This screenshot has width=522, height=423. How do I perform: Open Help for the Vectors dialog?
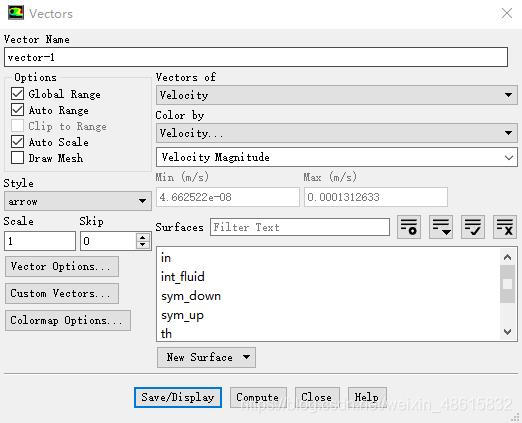[367, 397]
